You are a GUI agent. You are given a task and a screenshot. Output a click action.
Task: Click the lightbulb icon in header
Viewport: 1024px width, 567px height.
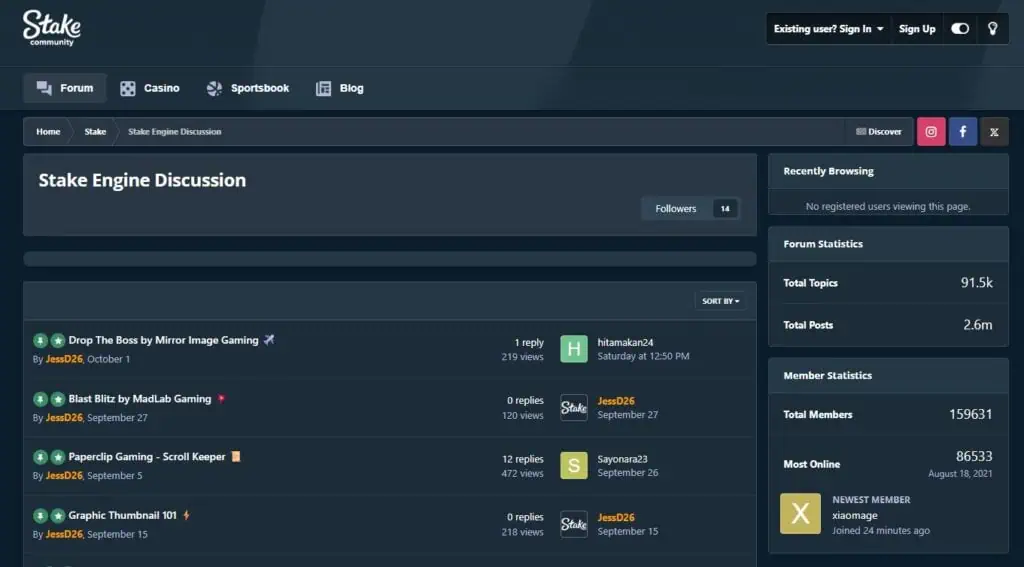click(992, 29)
